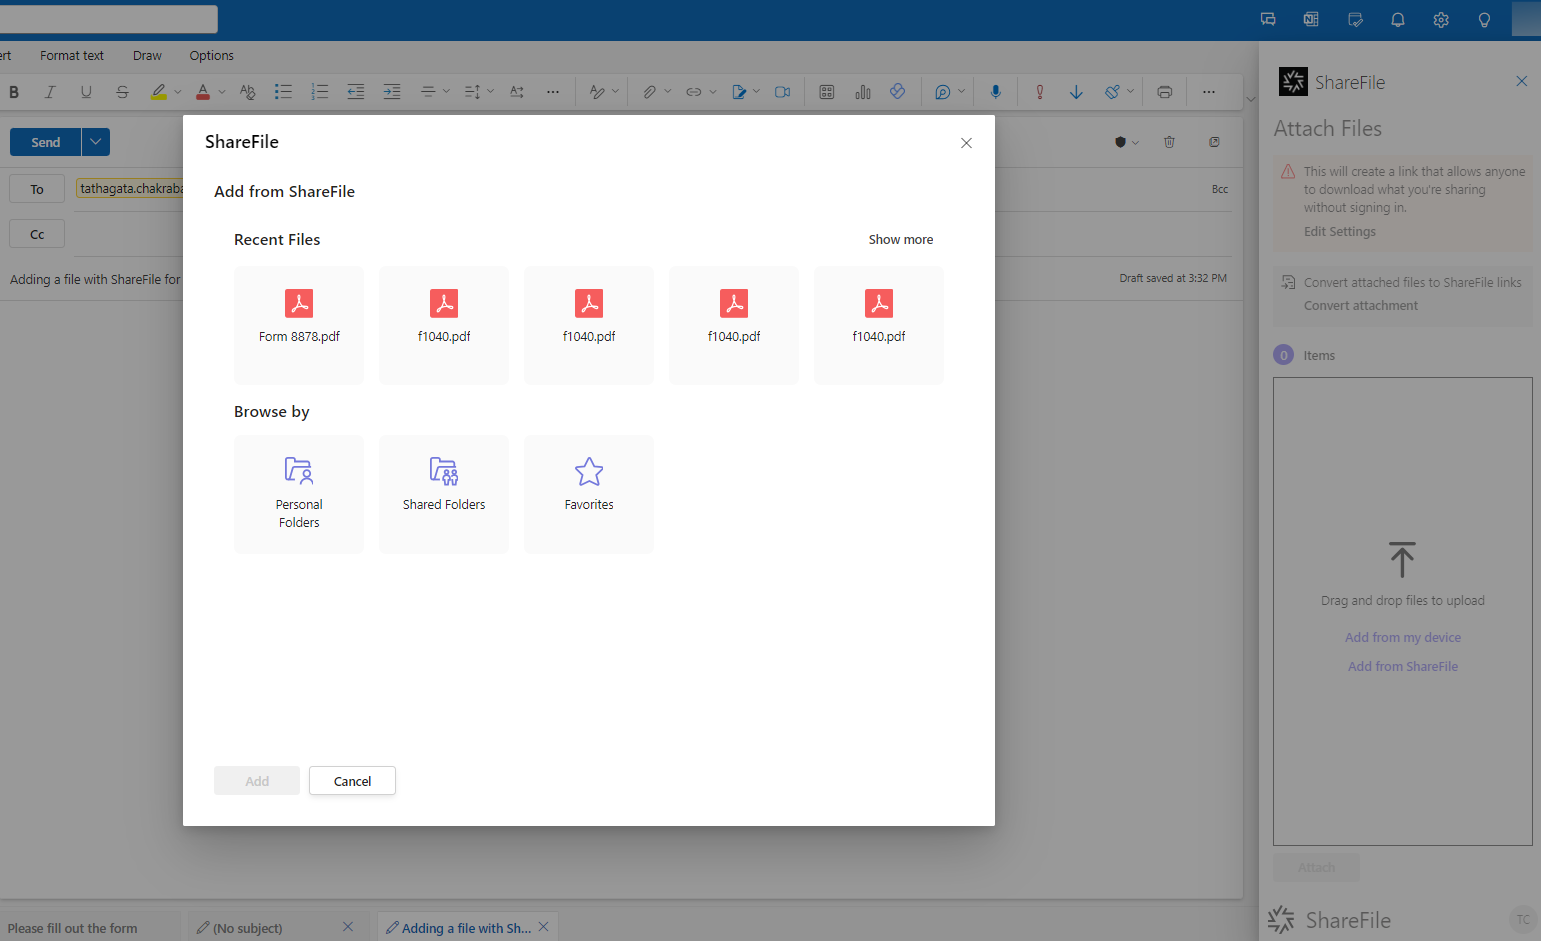
Task: Click the To recipients button
Action: (x=37, y=189)
